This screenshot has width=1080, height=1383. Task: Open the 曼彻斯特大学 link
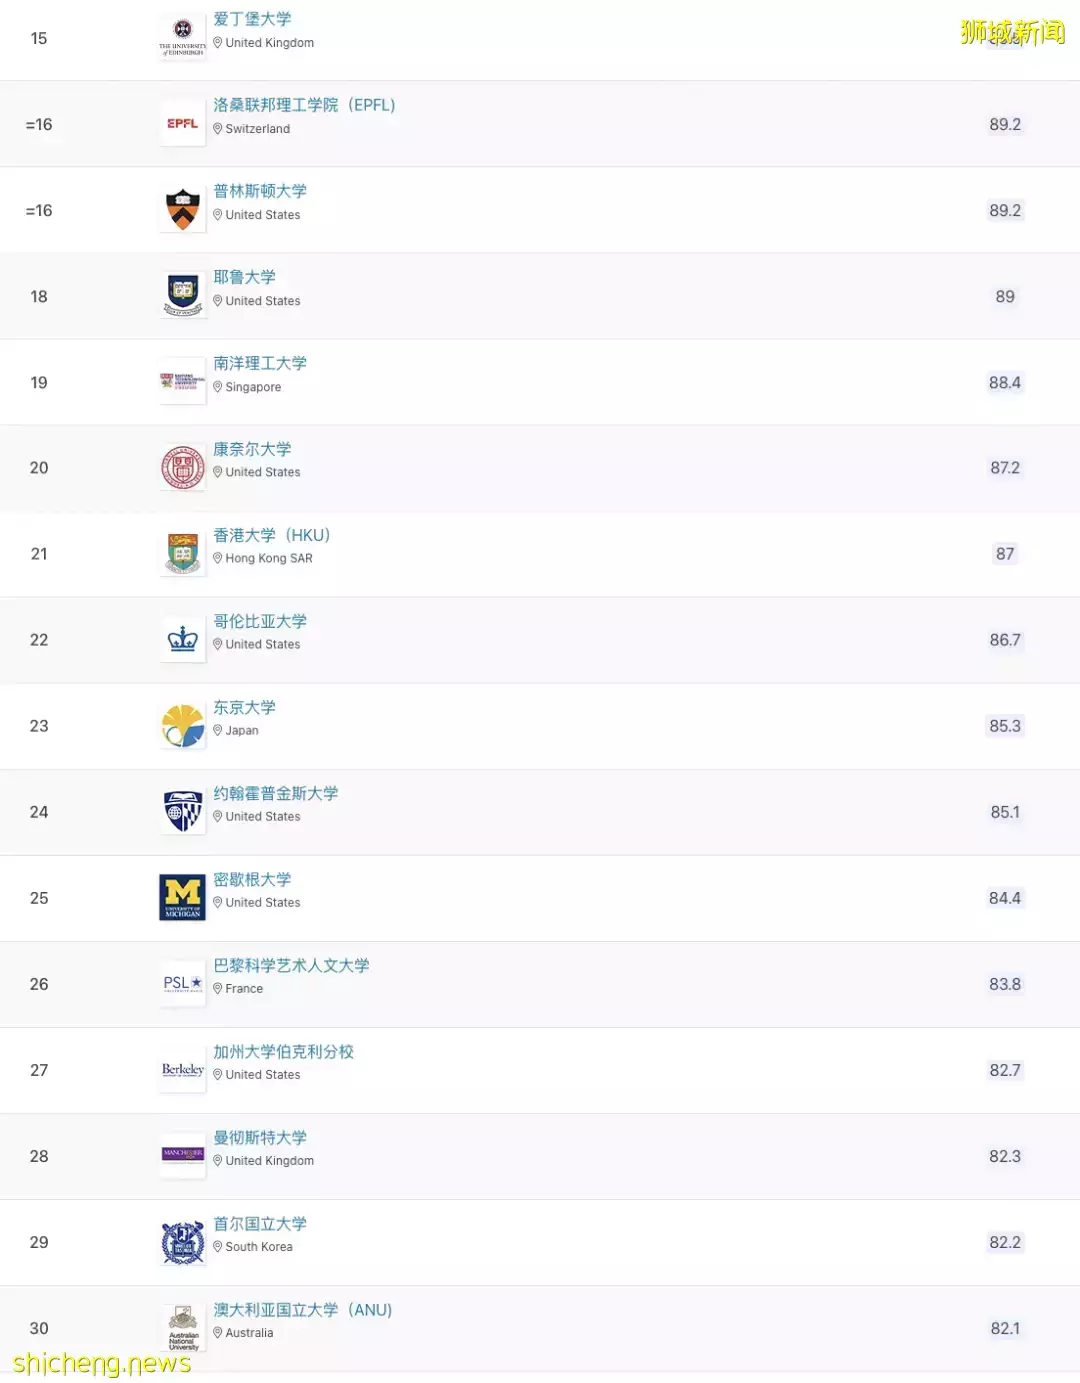pyautogui.click(x=260, y=1137)
